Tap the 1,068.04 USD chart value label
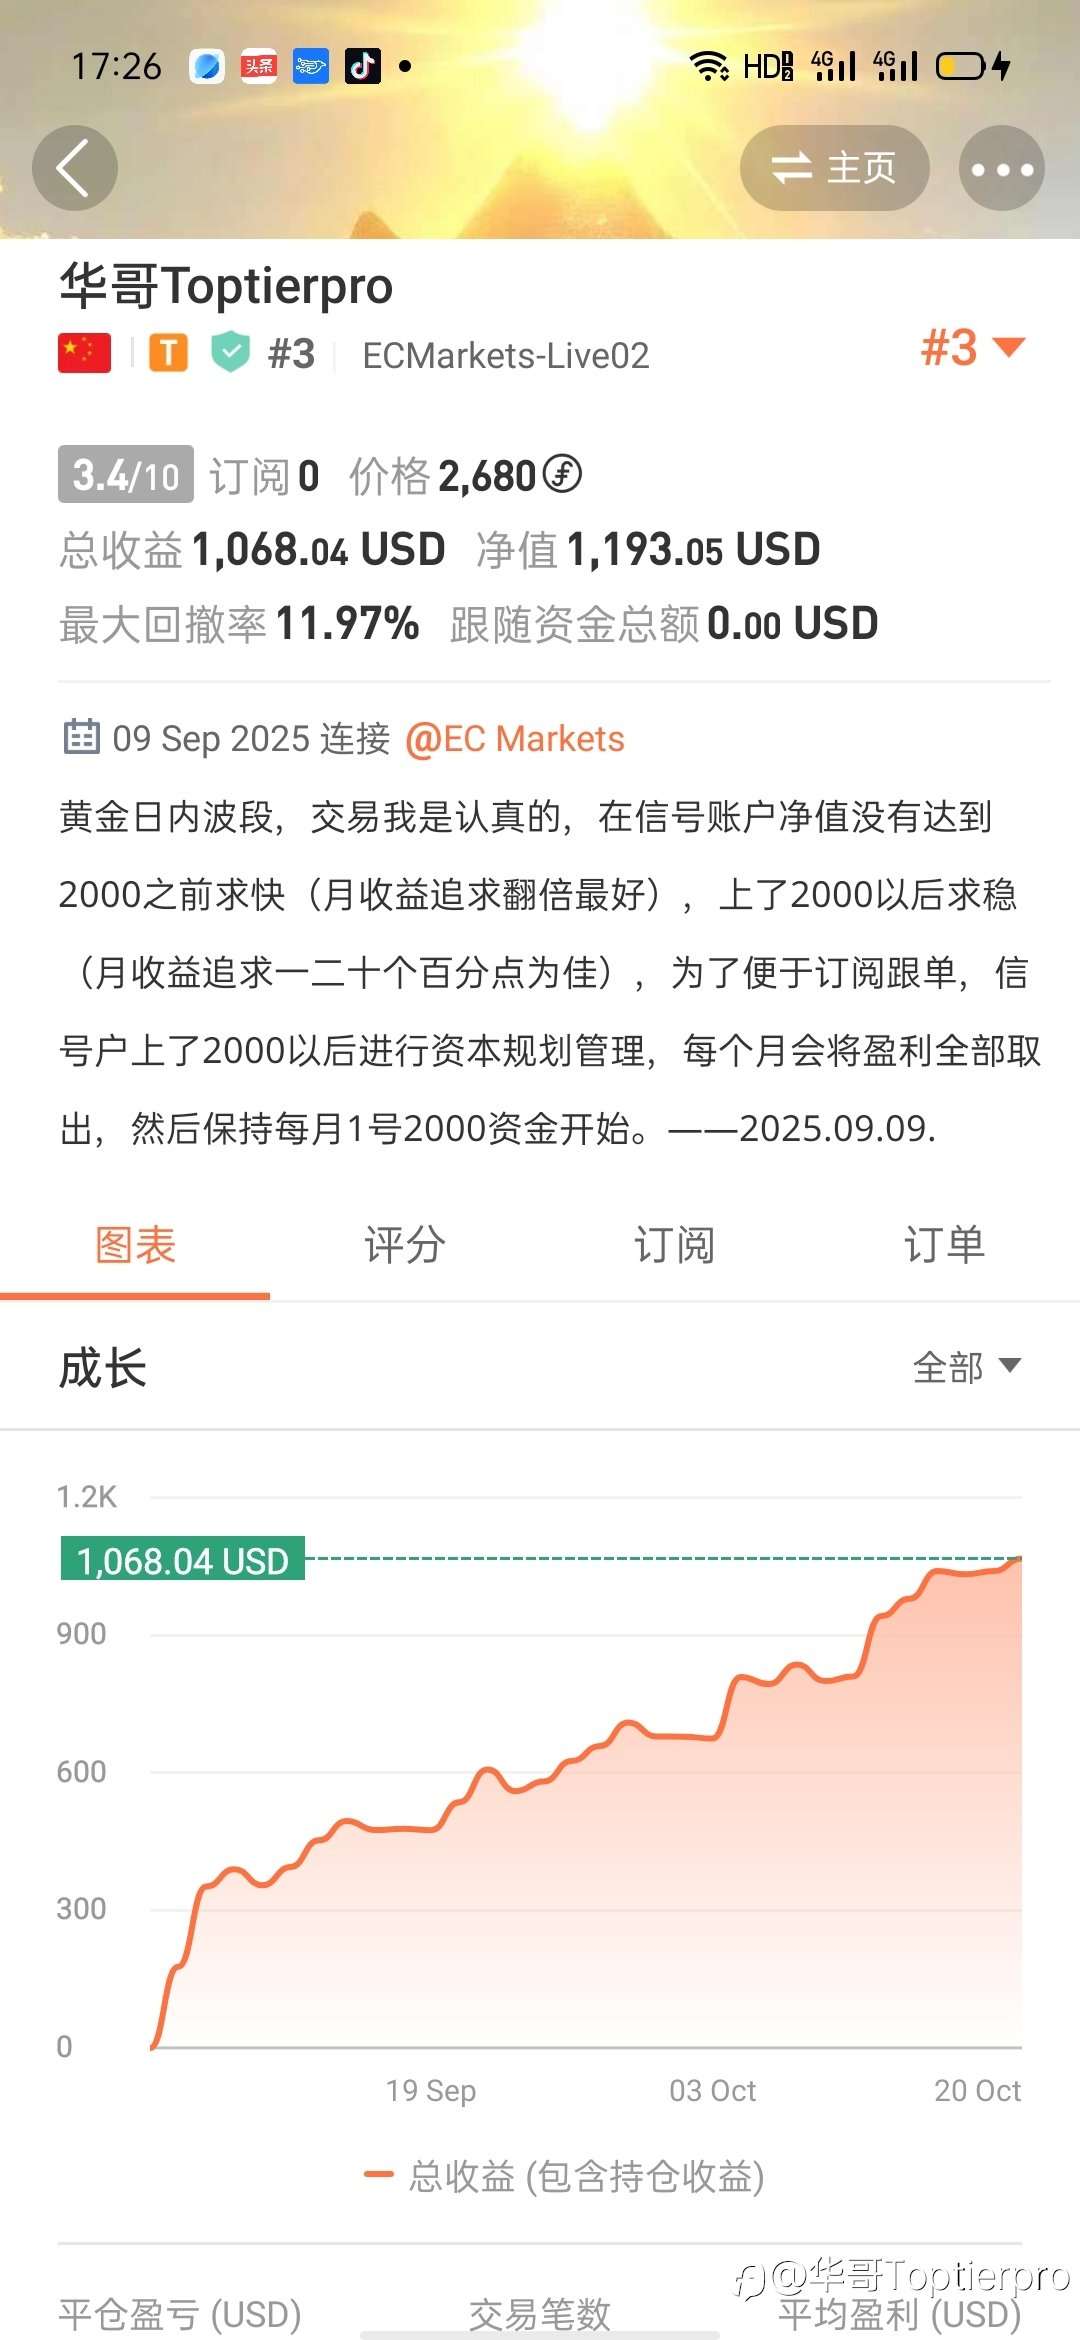This screenshot has width=1080, height=2340. pos(183,1560)
